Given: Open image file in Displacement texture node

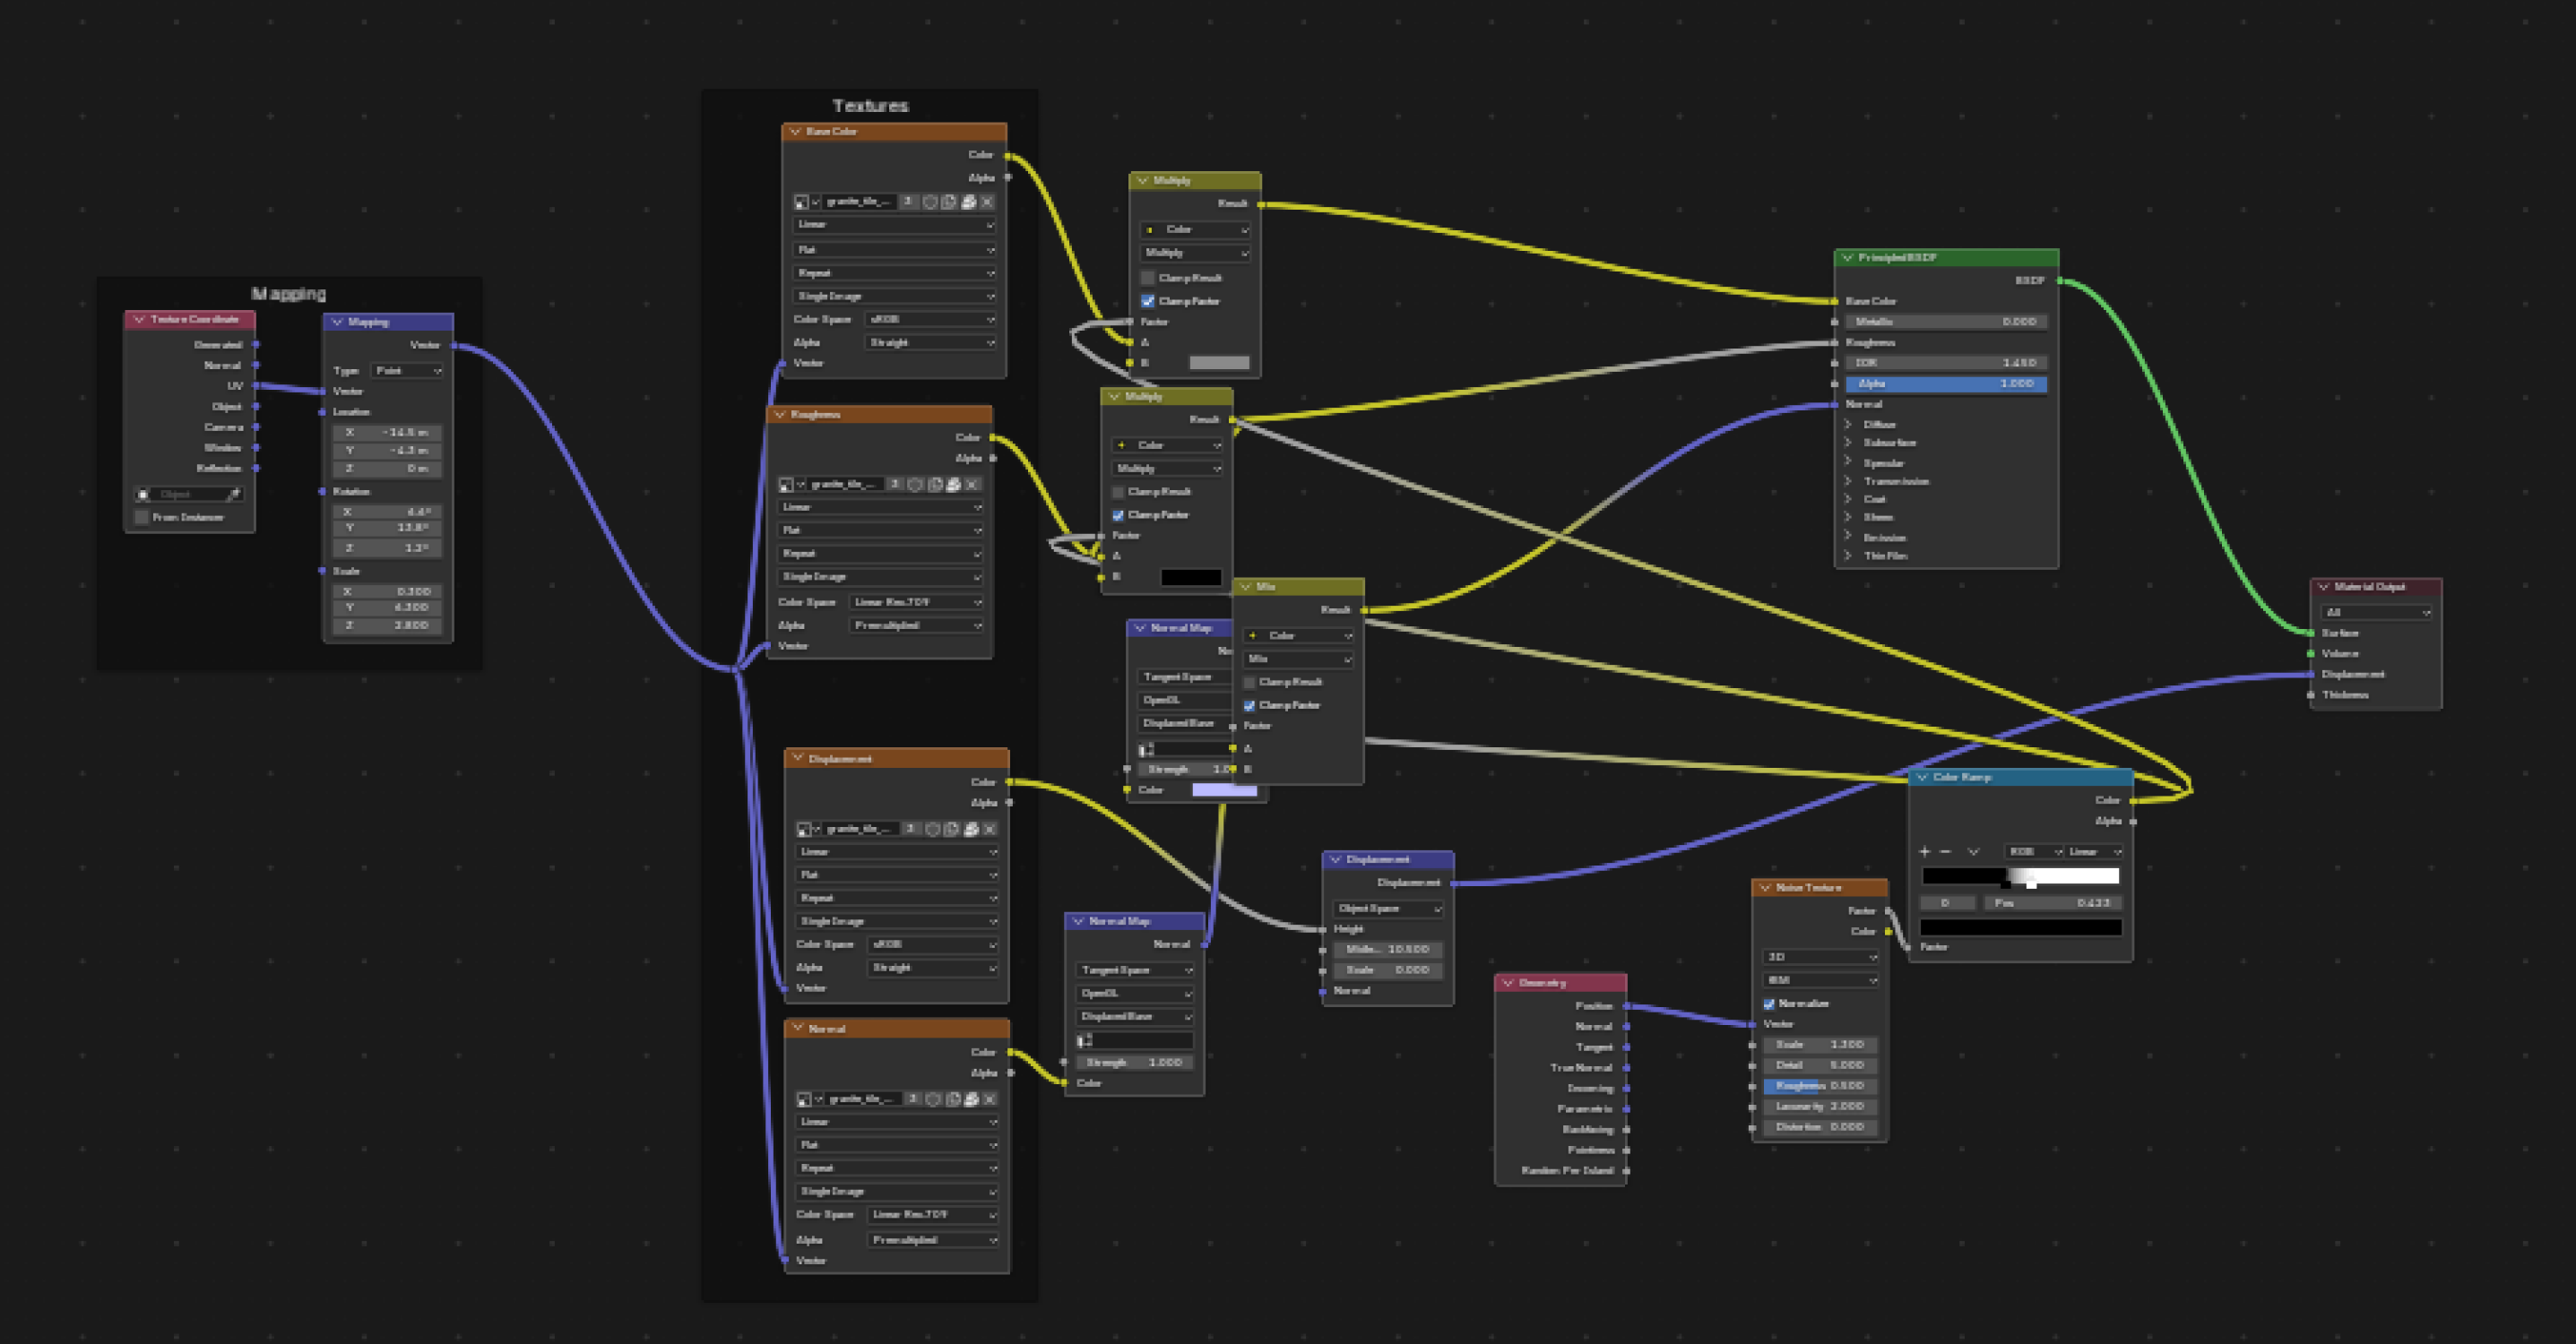Looking at the screenshot, I should (x=970, y=829).
